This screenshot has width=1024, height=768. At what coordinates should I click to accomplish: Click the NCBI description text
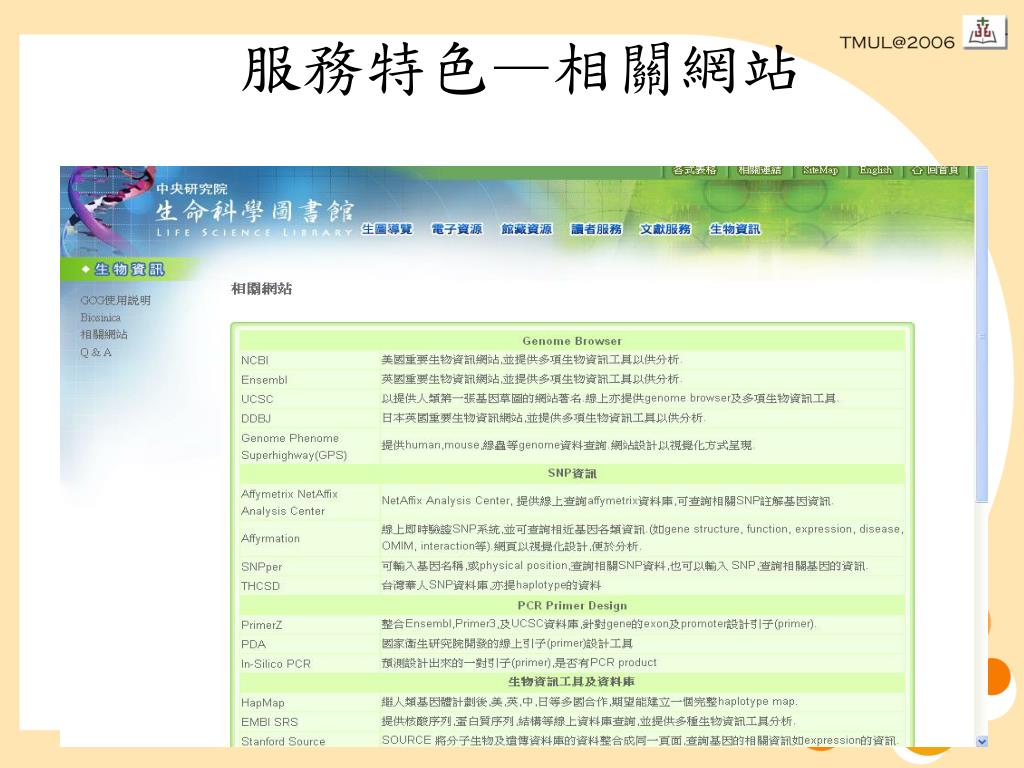click(x=532, y=360)
